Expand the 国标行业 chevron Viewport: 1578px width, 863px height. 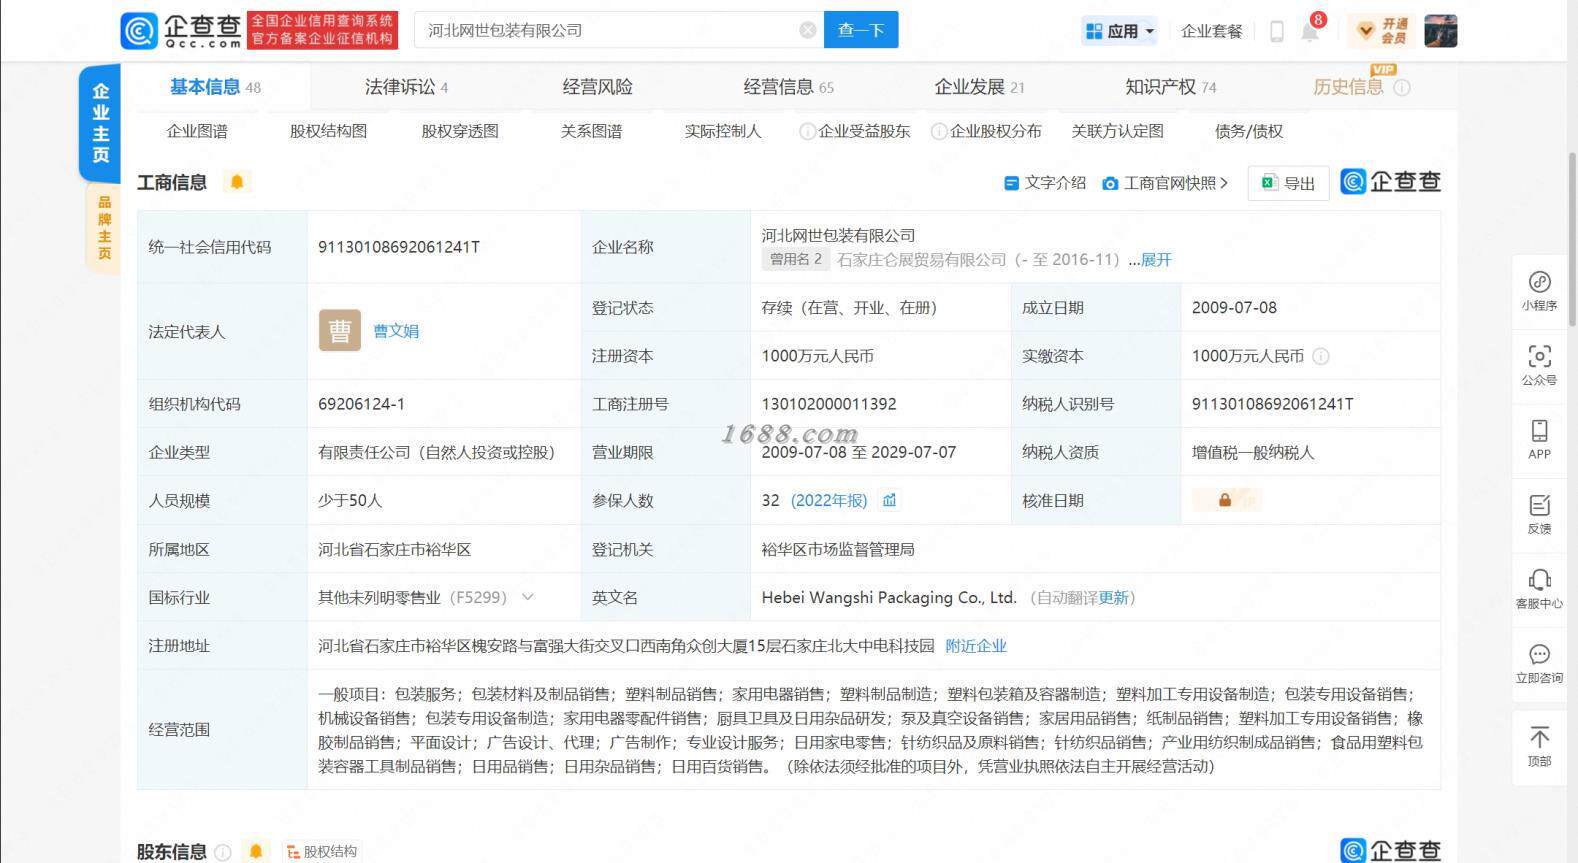click(528, 597)
